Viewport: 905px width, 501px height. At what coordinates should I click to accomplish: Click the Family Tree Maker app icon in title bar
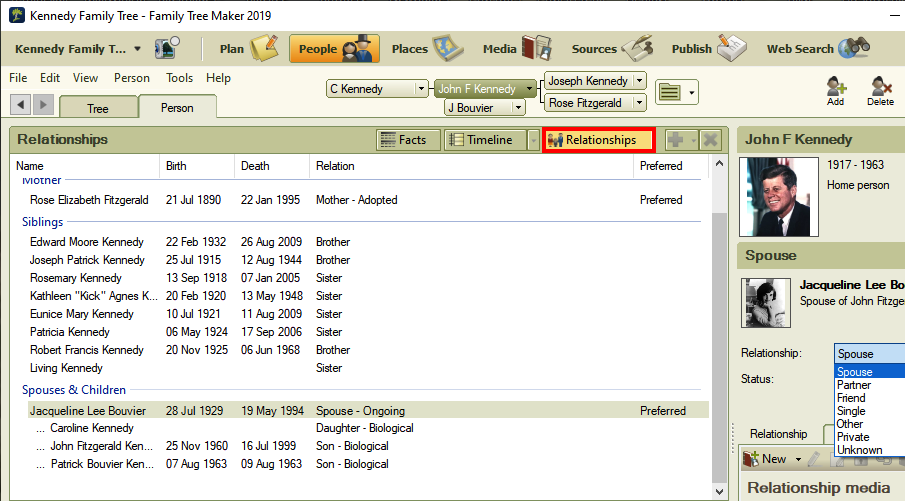point(17,15)
